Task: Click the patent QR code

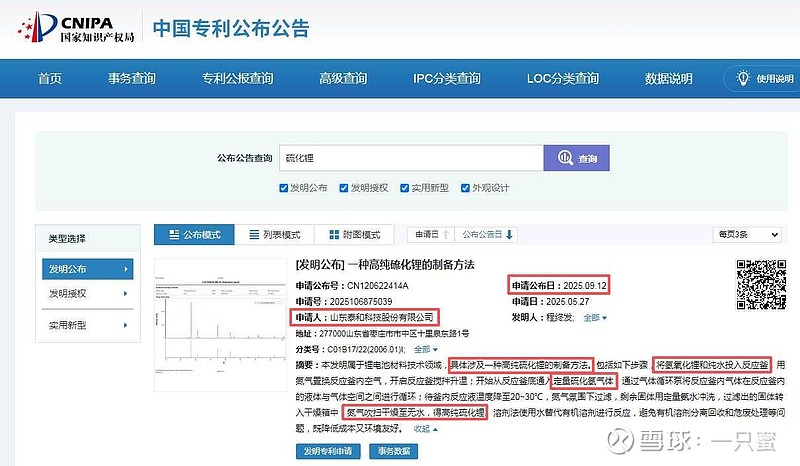Action: tap(761, 284)
